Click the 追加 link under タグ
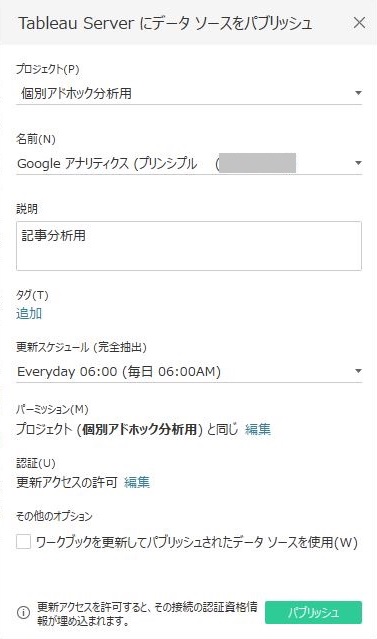 [x=29, y=313]
